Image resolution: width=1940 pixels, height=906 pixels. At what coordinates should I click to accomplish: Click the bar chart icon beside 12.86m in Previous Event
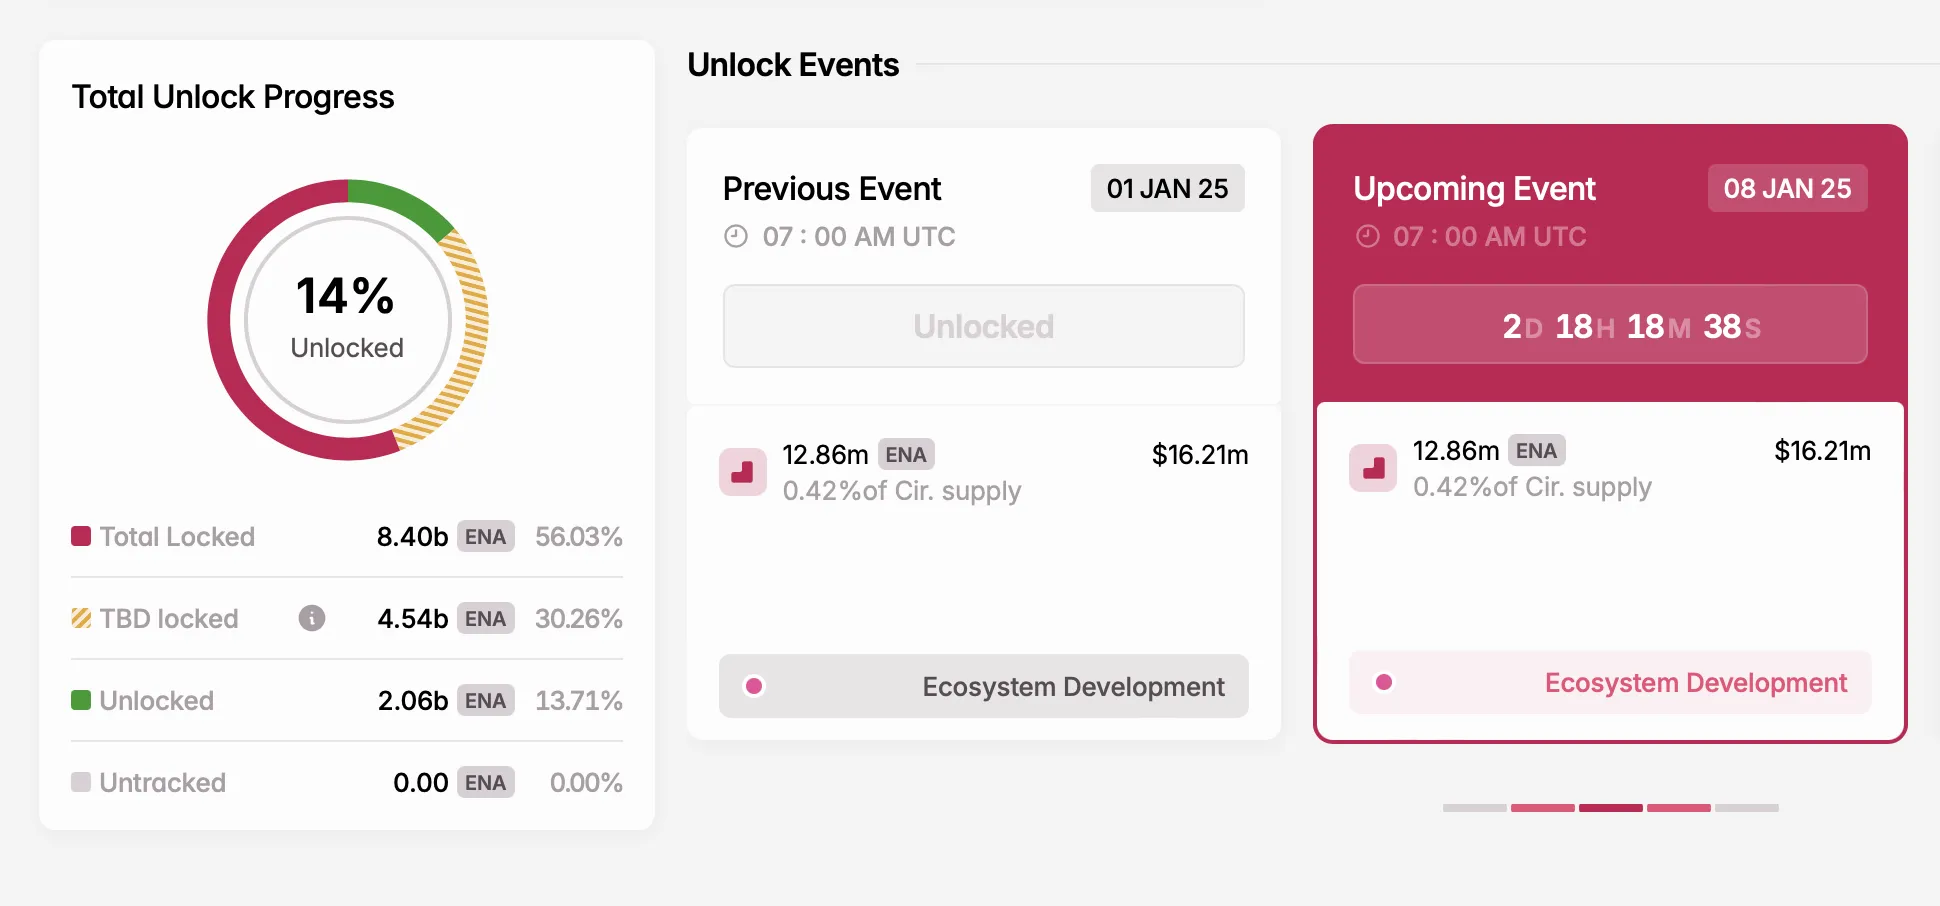(743, 471)
